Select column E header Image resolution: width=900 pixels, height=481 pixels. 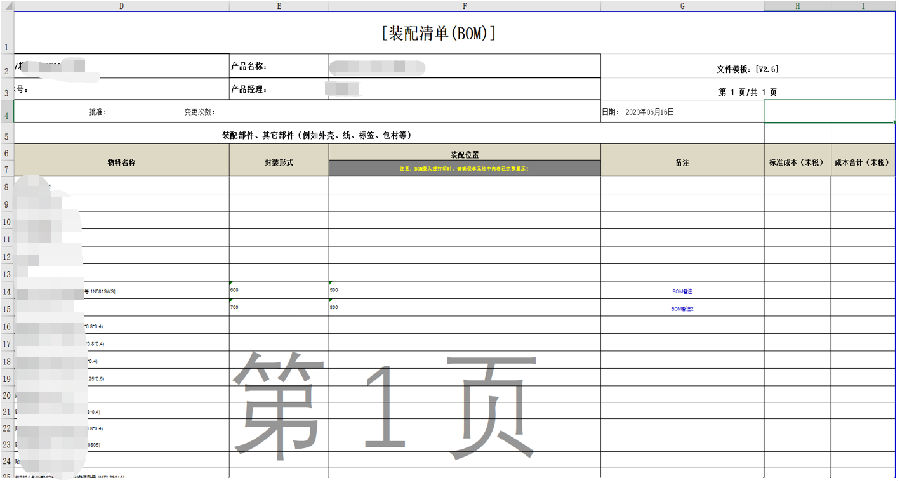pos(279,6)
